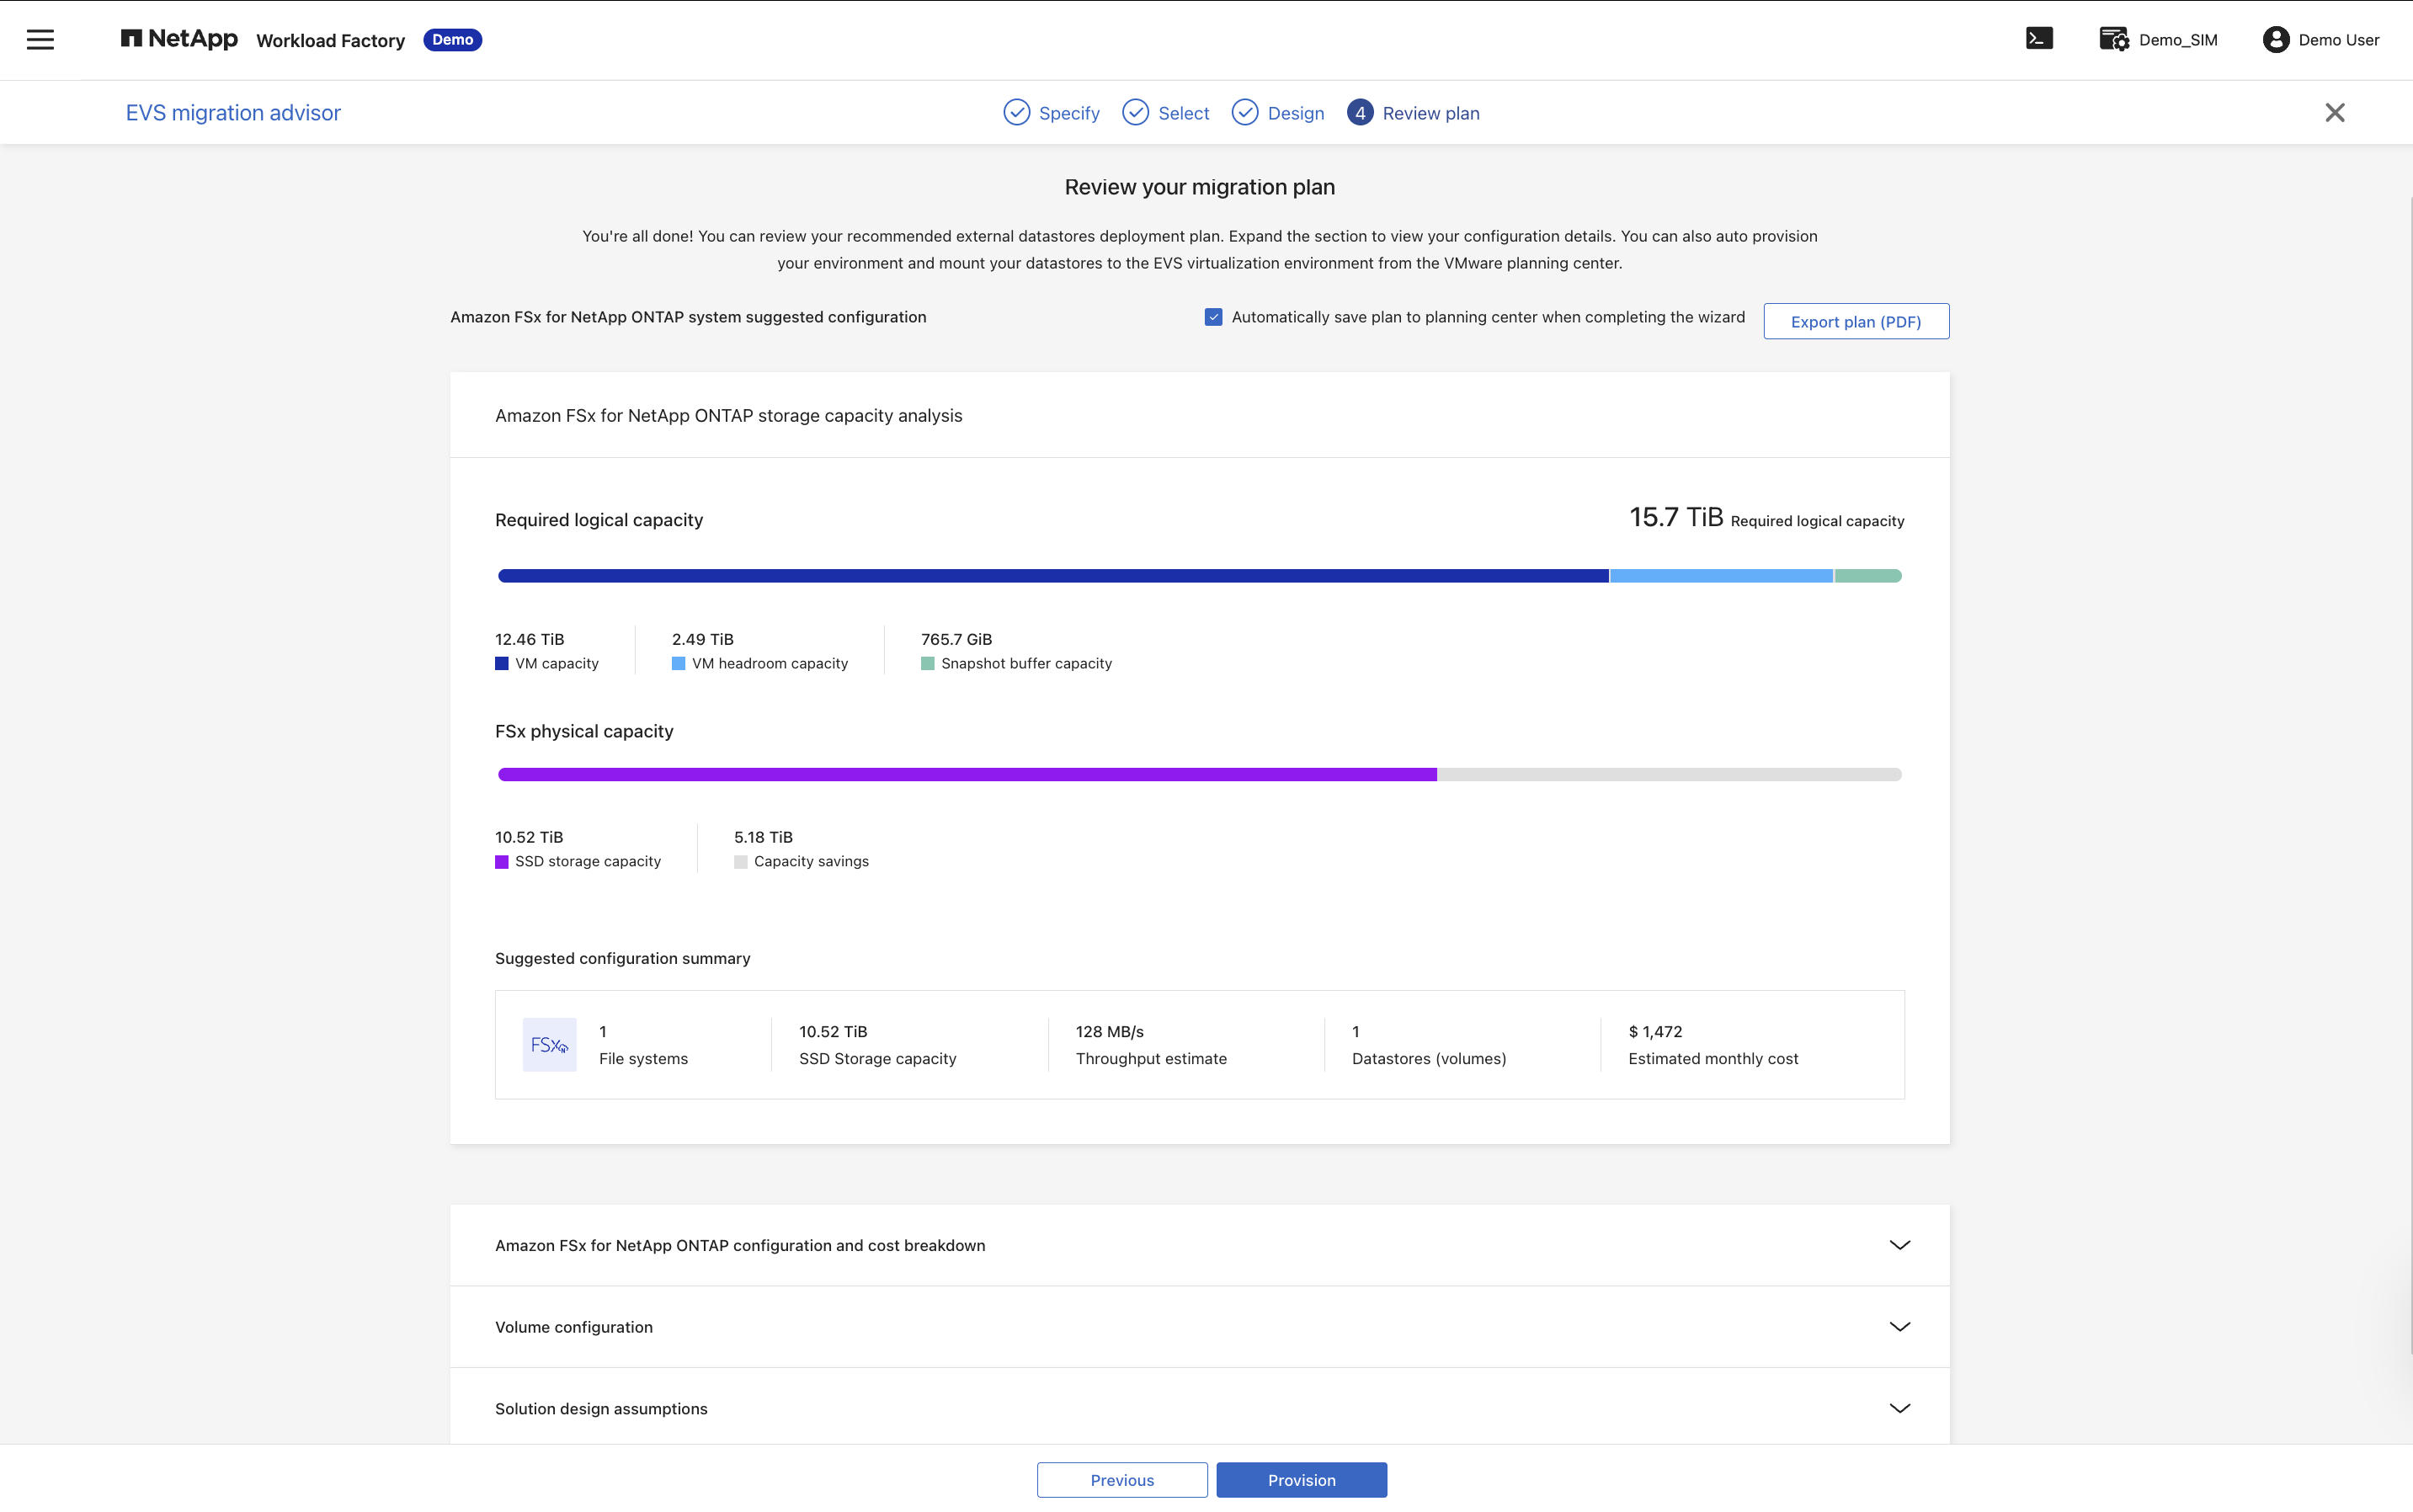Click the Provision button
2413x1512 pixels.
point(1301,1480)
